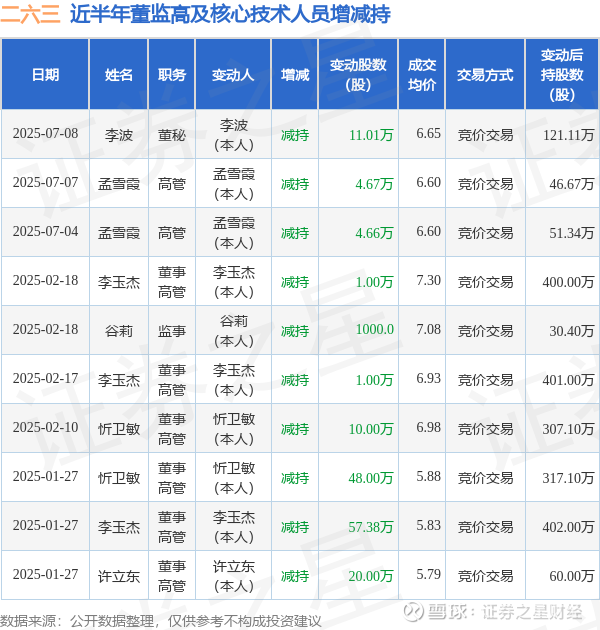Click average price 5.88

[428, 477]
